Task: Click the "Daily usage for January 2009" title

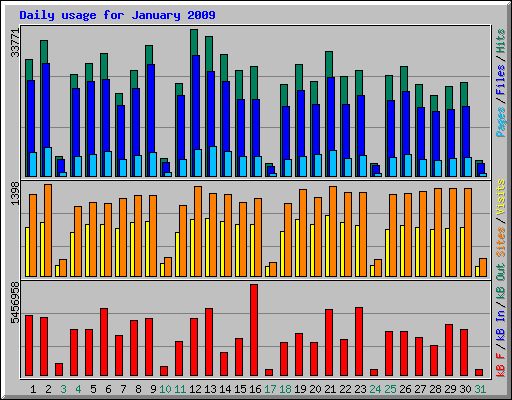Action: pos(117,15)
